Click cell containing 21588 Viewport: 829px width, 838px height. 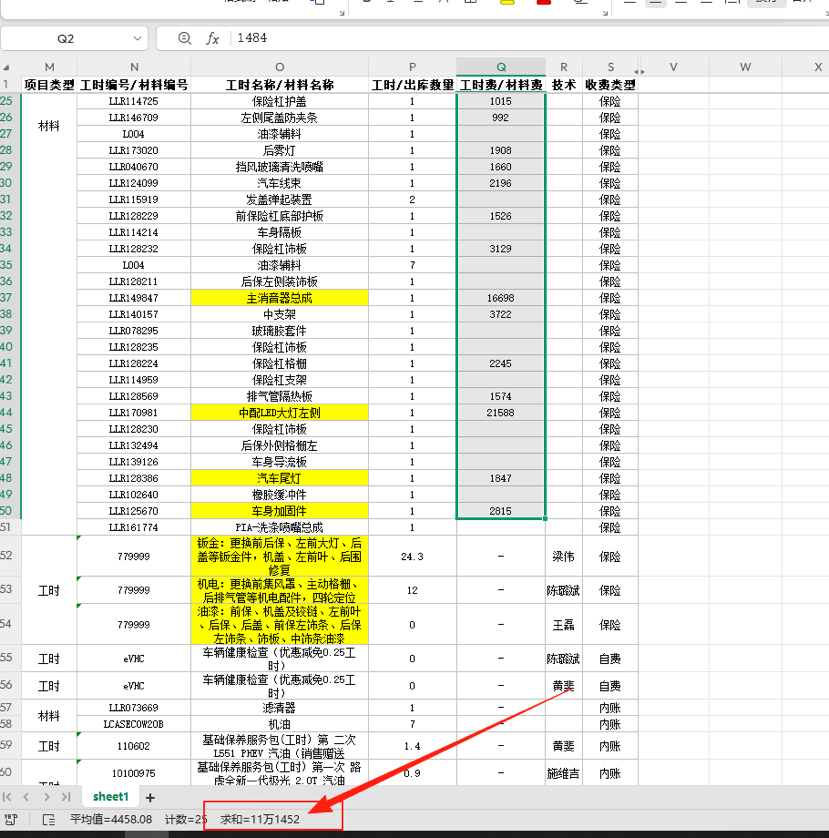501,412
